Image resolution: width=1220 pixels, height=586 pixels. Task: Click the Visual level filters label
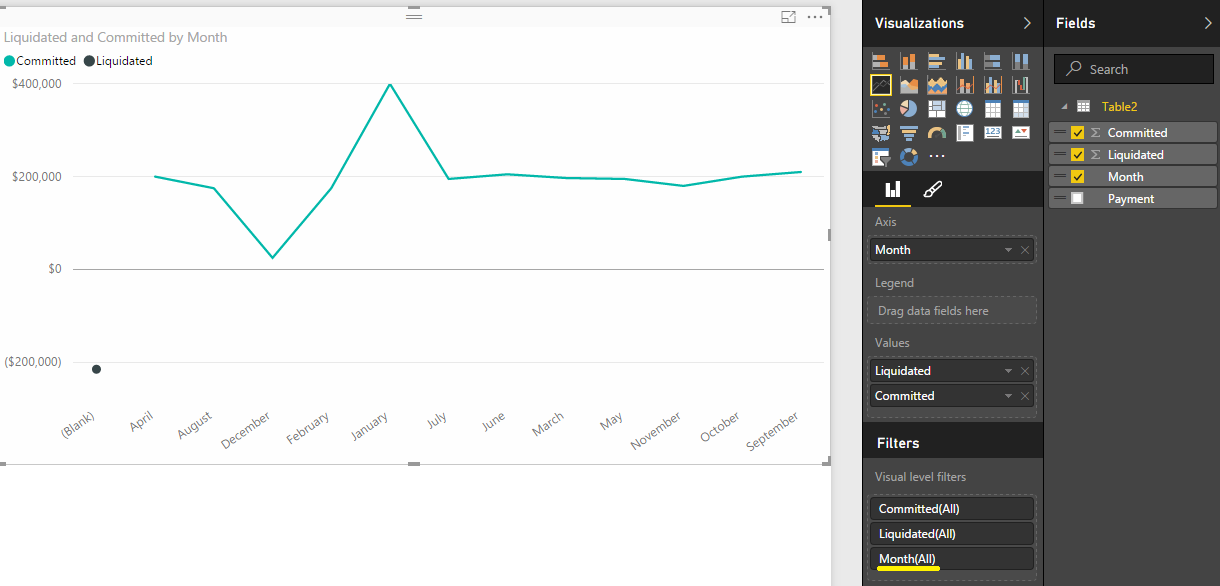tap(920, 477)
